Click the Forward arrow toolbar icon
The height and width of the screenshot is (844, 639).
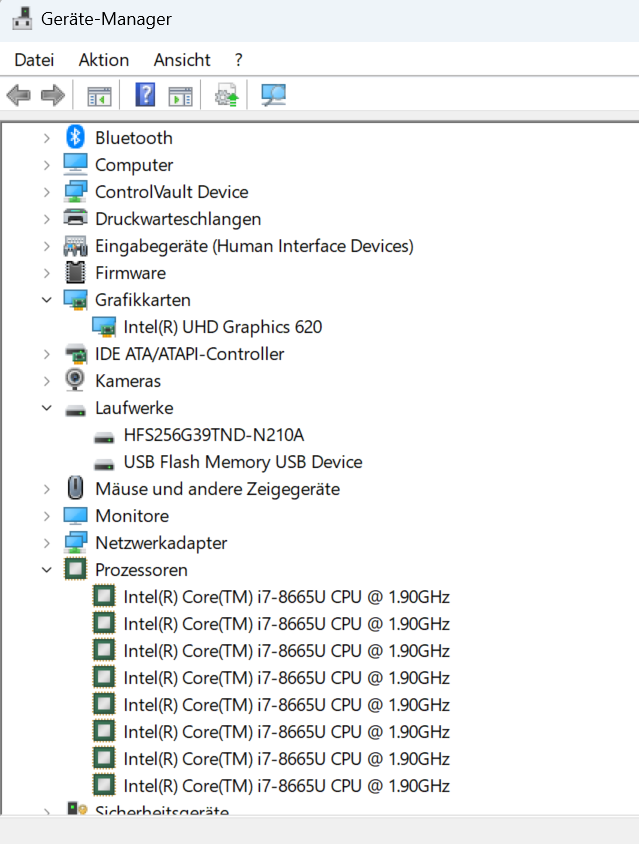click(53, 95)
